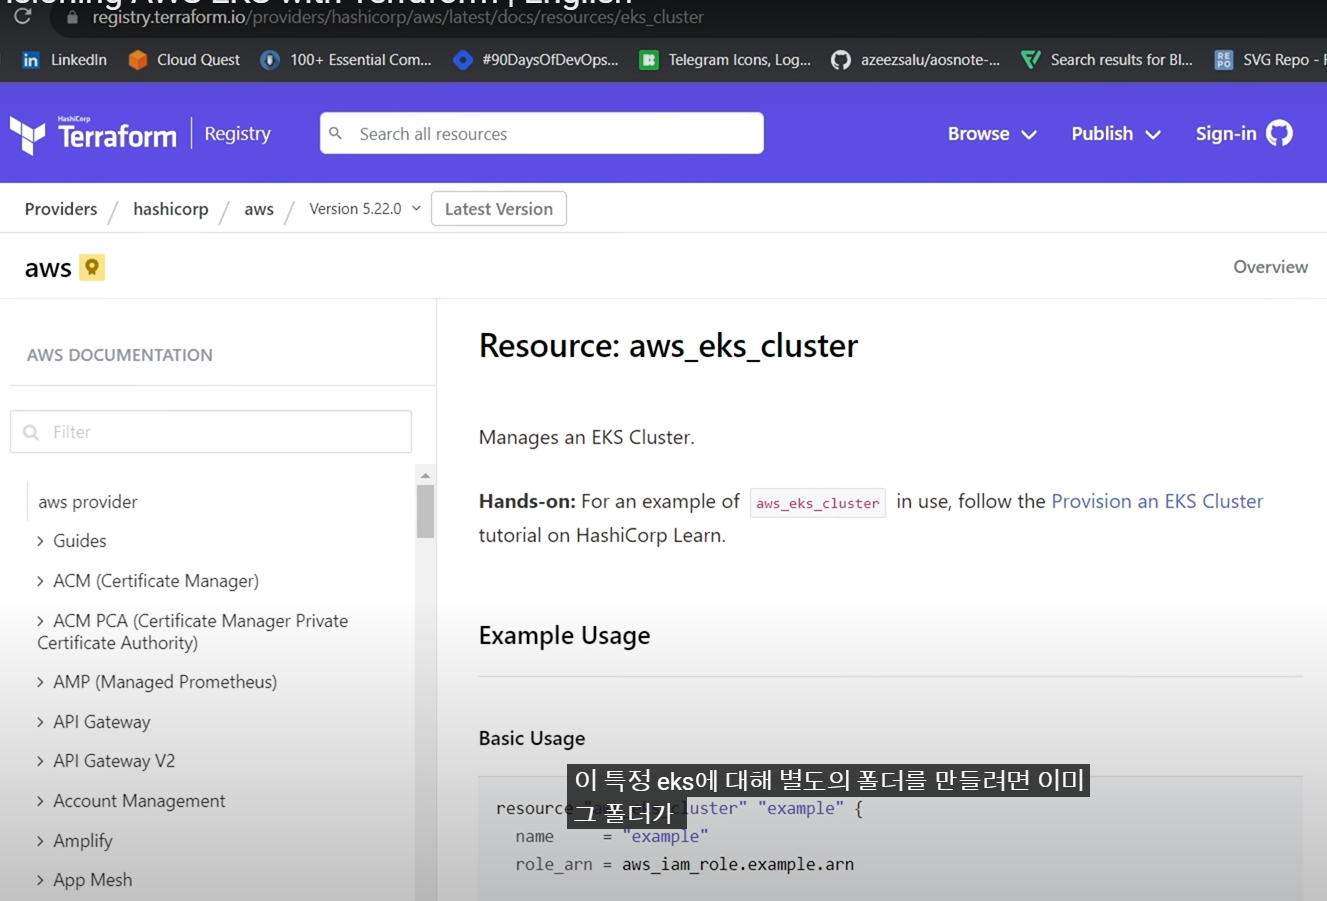Click the role_arn code line
Viewport: 1327px width, 901px height.
click(x=684, y=864)
